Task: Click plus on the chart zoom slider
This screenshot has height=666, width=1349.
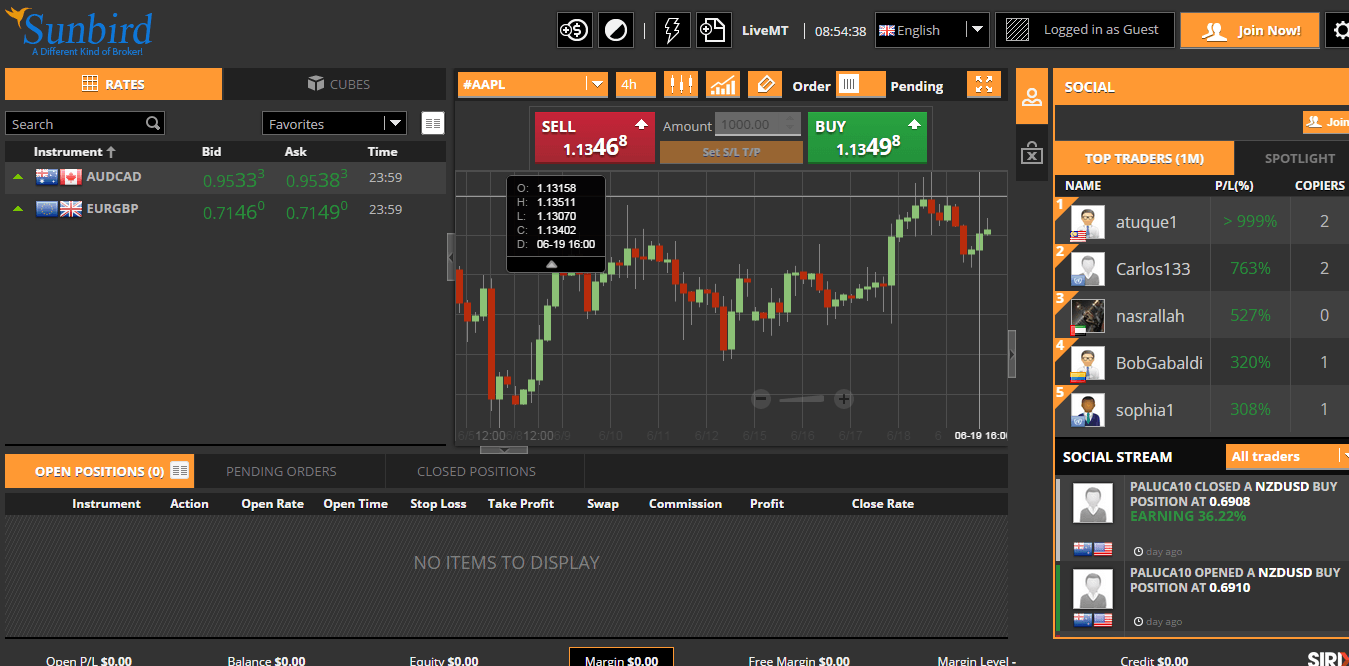Action: [x=843, y=399]
